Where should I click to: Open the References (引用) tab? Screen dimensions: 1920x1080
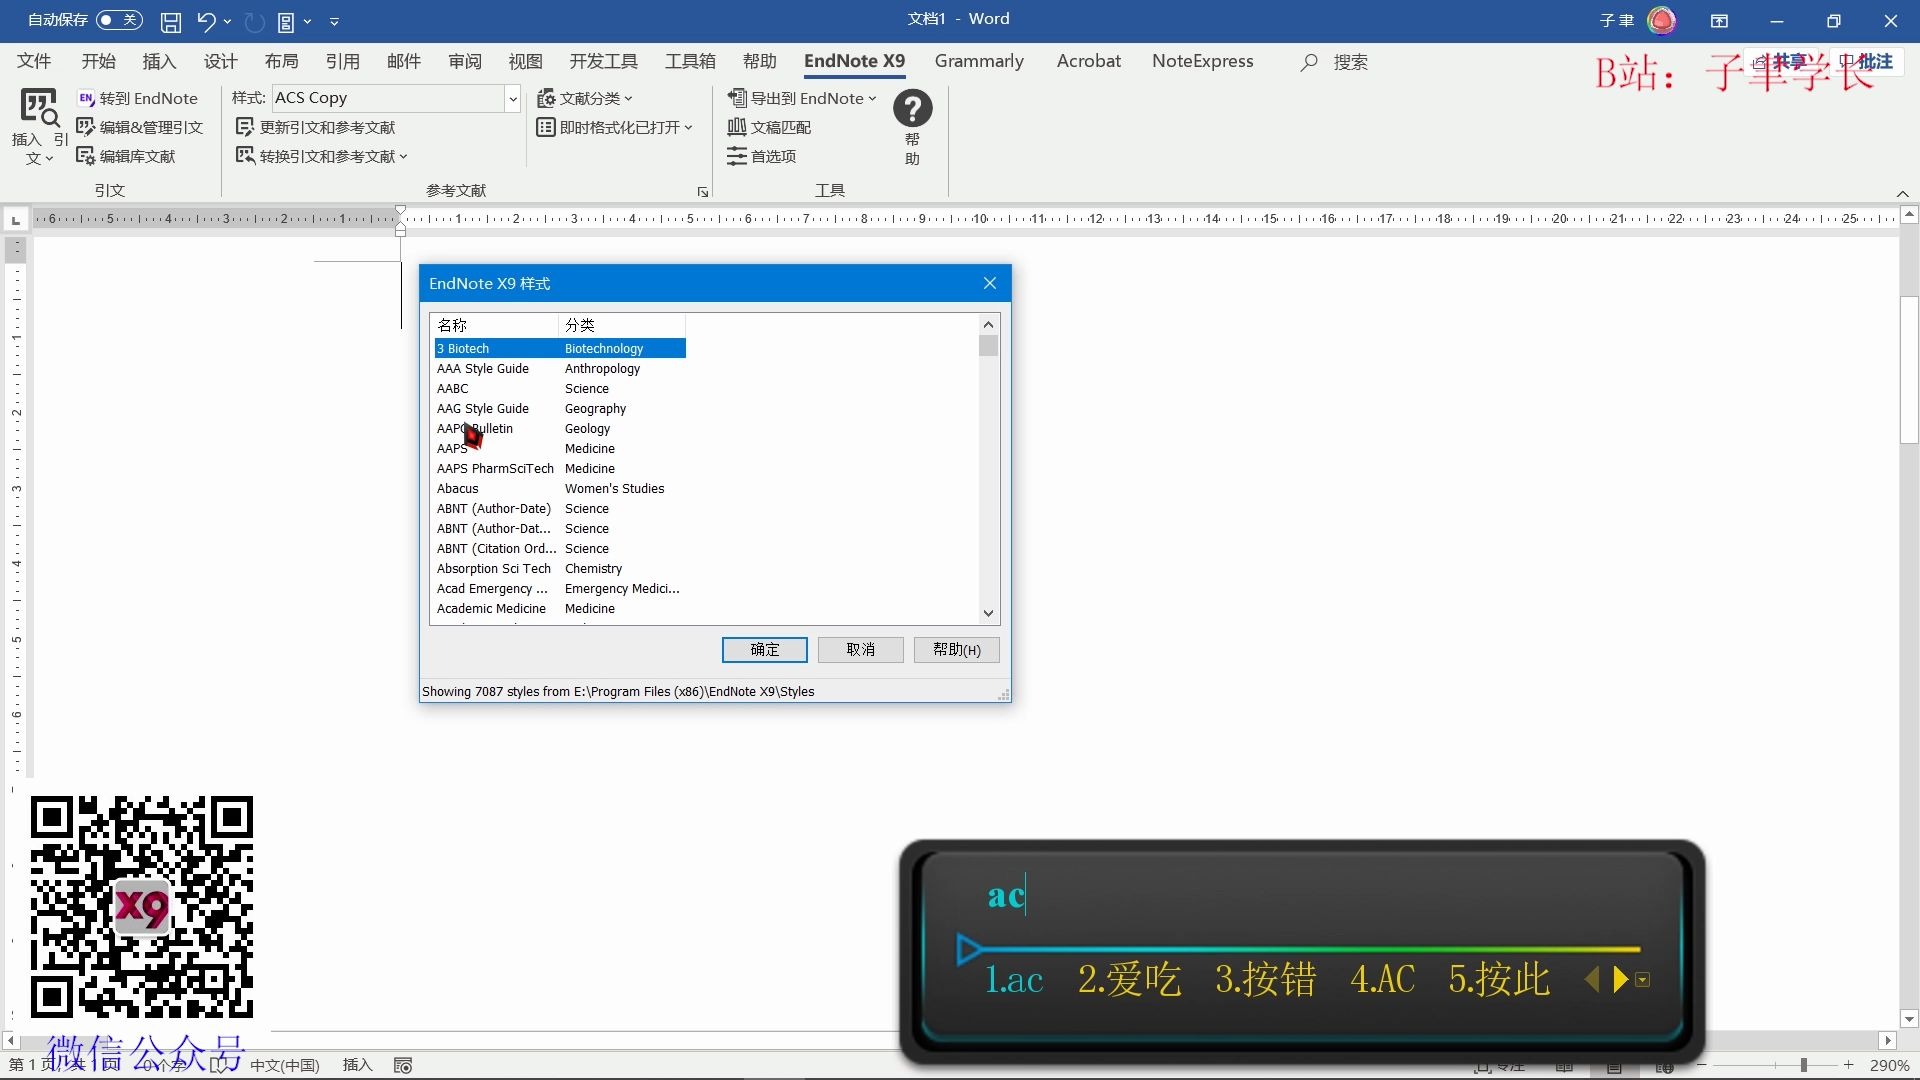[342, 61]
